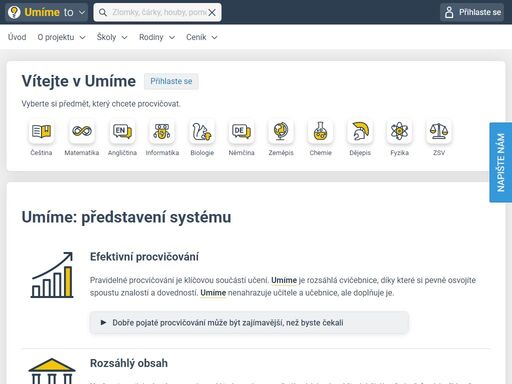The width and height of the screenshot is (512, 384).
Task: Expand the Rodiny menu
Action: (157, 37)
